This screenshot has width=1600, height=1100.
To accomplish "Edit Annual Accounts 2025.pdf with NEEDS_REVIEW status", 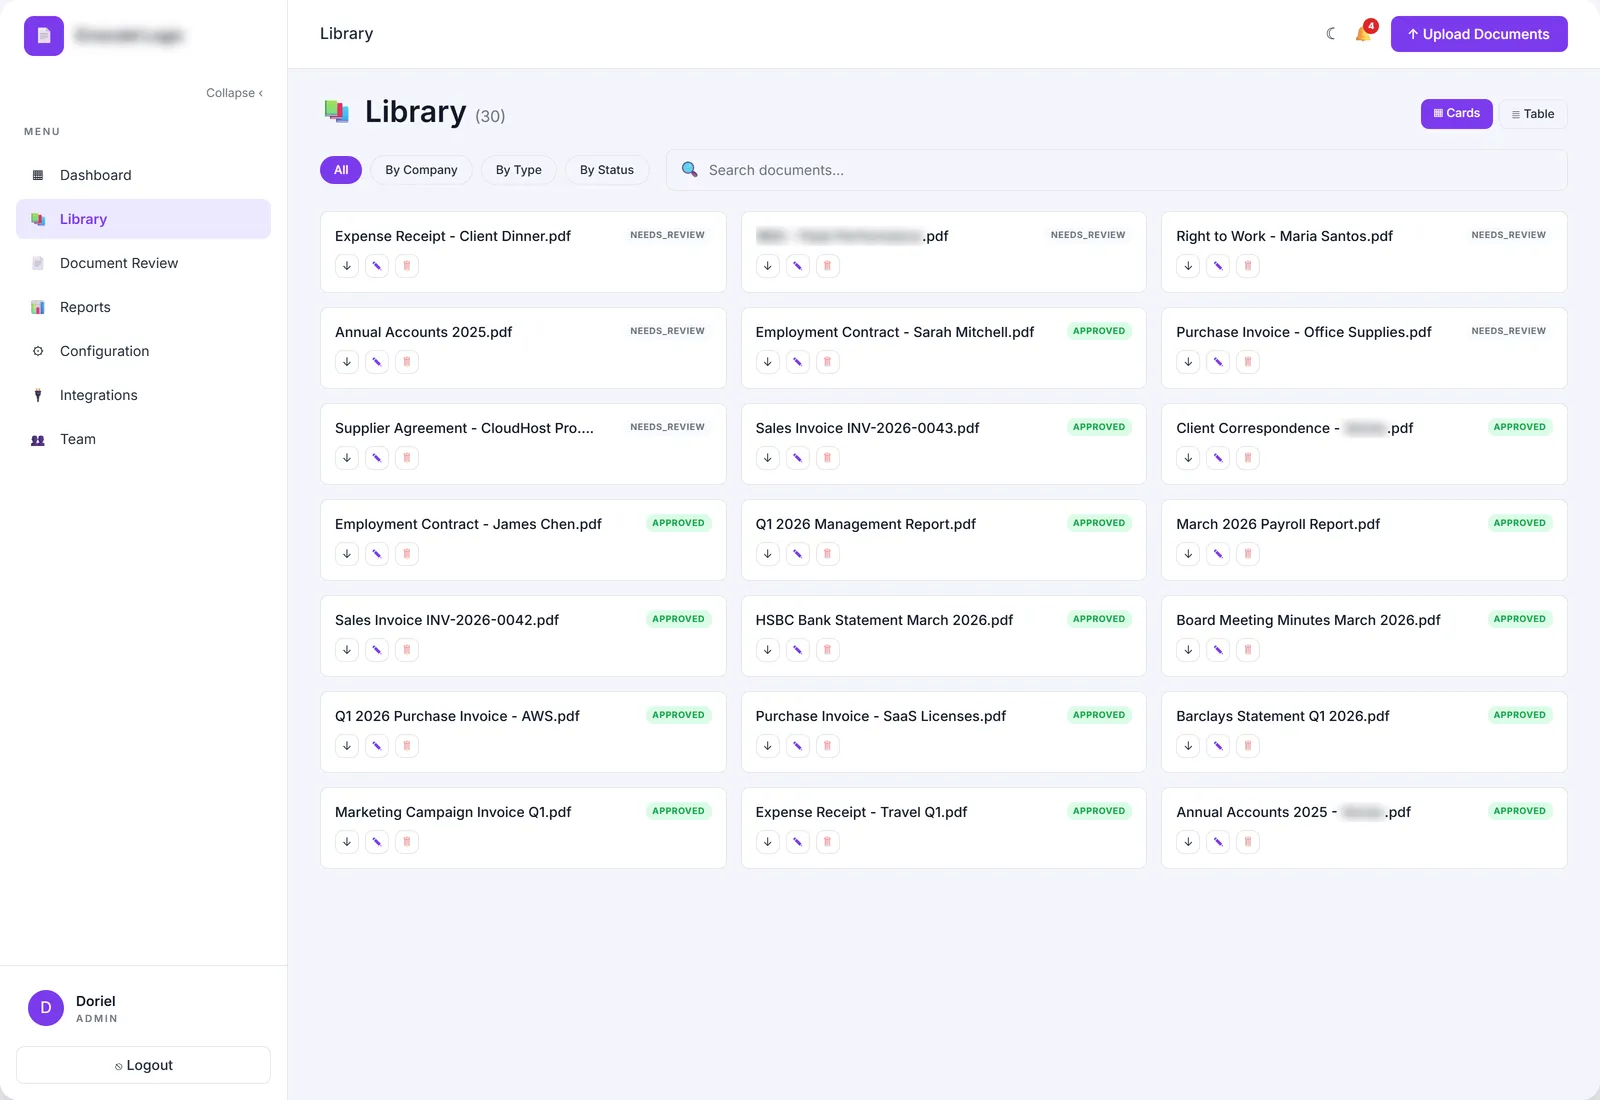I will [377, 362].
